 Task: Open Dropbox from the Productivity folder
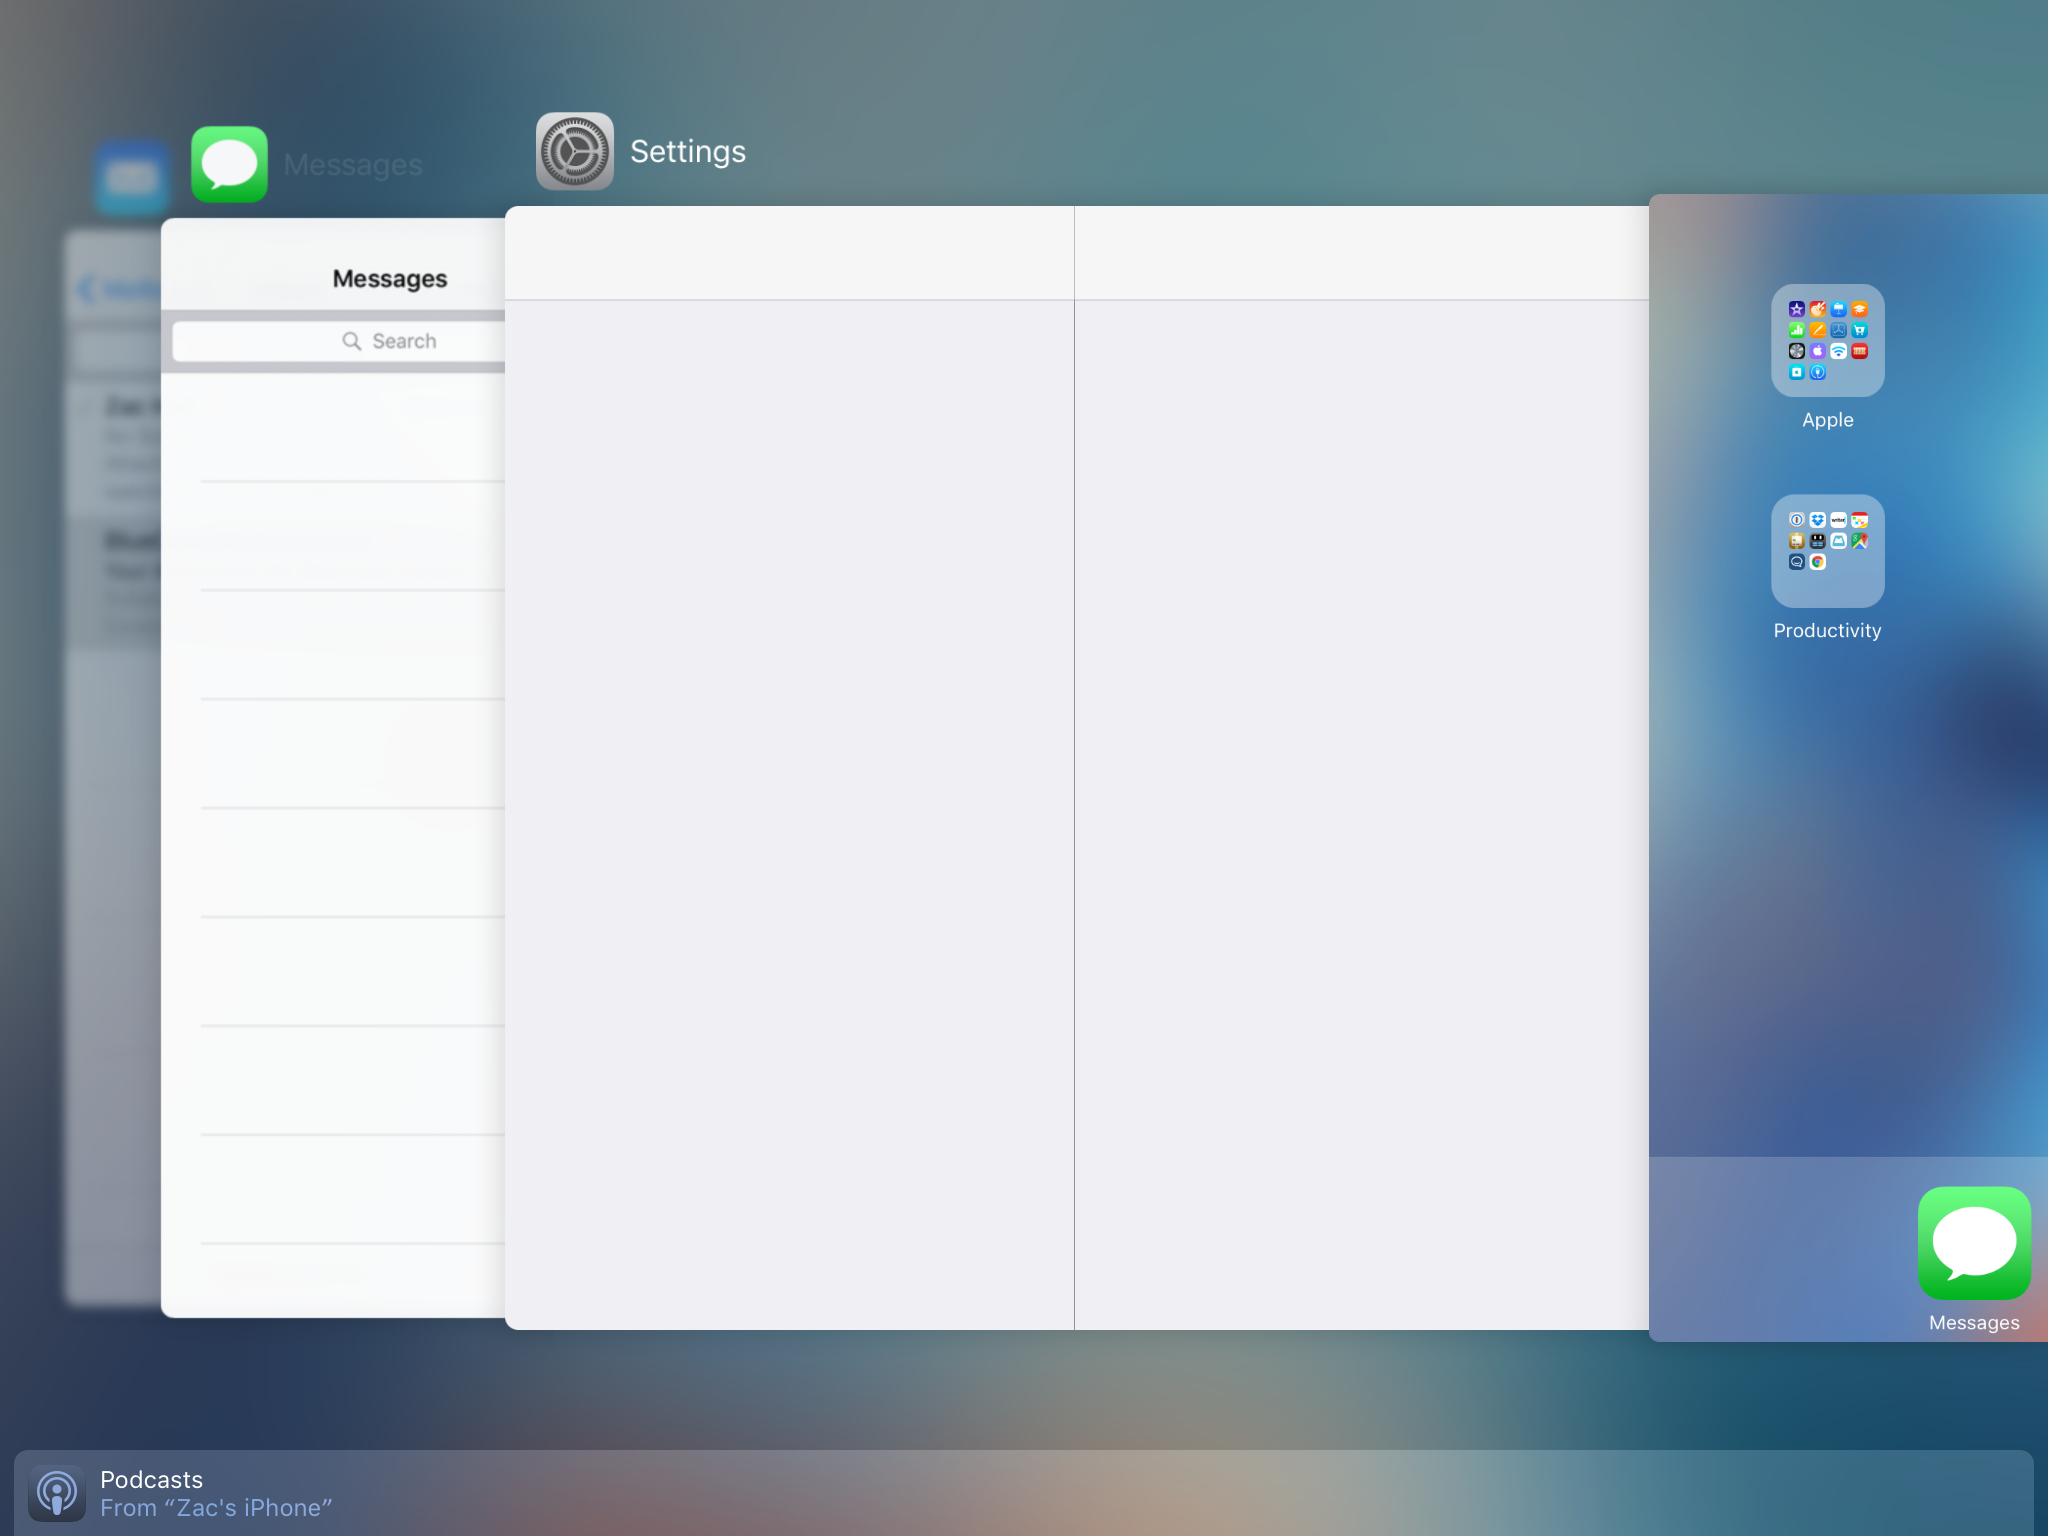tap(1818, 520)
